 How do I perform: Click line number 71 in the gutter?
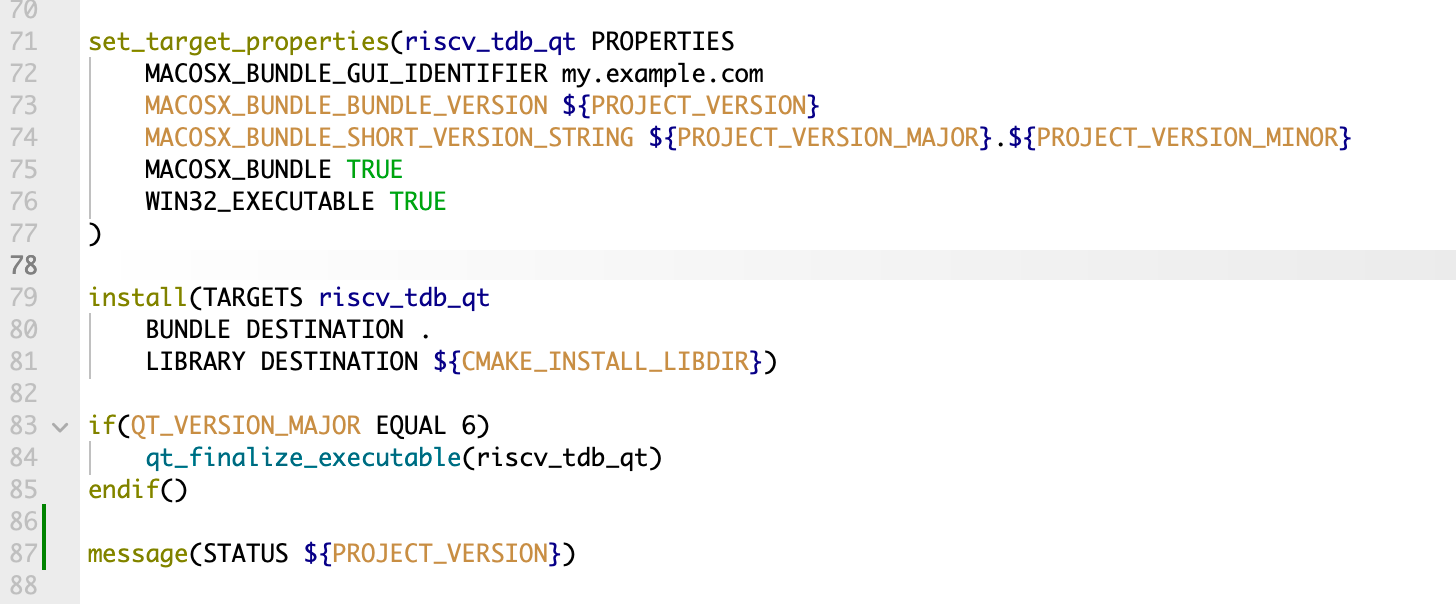[x=23, y=42]
